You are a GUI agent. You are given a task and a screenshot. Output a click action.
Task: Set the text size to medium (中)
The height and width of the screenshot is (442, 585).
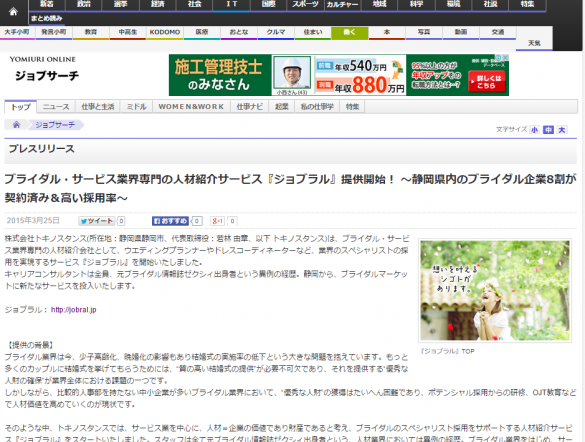coord(548,130)
